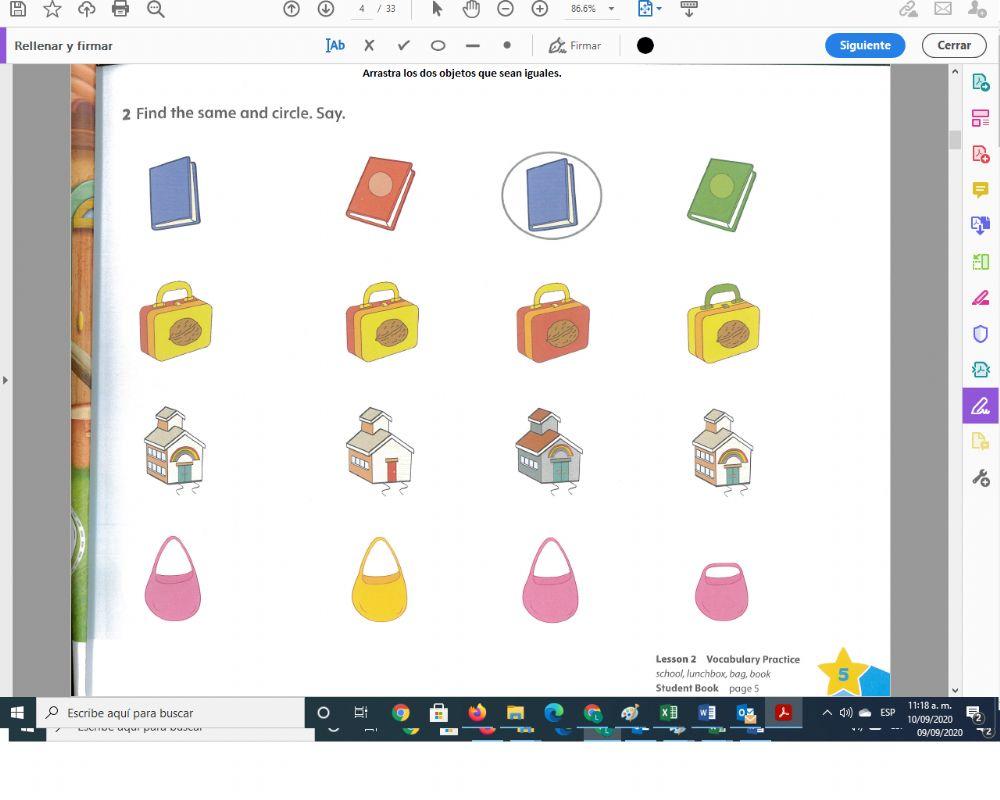Open the zoom level 86.6% dropdown
The width and height of the screenshot is (1000, 800).
pyautogui.click(x=611, y=9)
